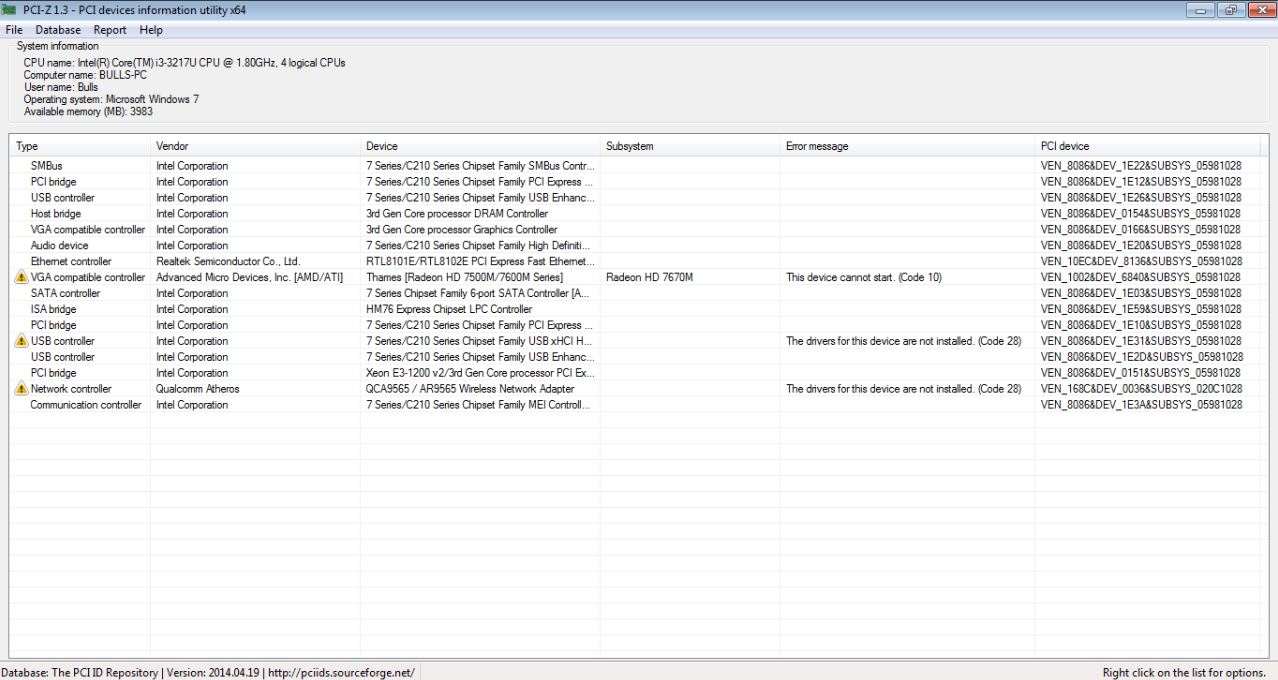
Task: Open the Report menu
Action: pyautogui.click(x=110, y=30)
